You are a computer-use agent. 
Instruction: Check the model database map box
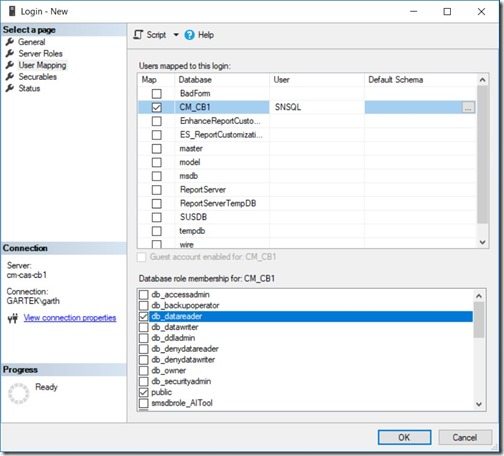157,162
